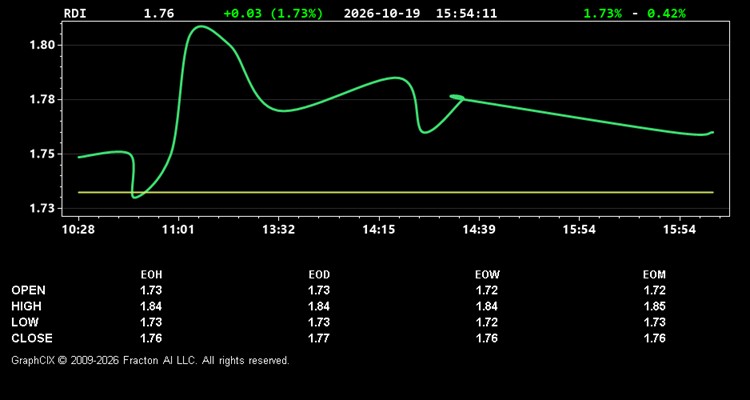The width and height of the screenshot is (750, 400).
Task: Select the EOH column header
Action: [151, 275]
